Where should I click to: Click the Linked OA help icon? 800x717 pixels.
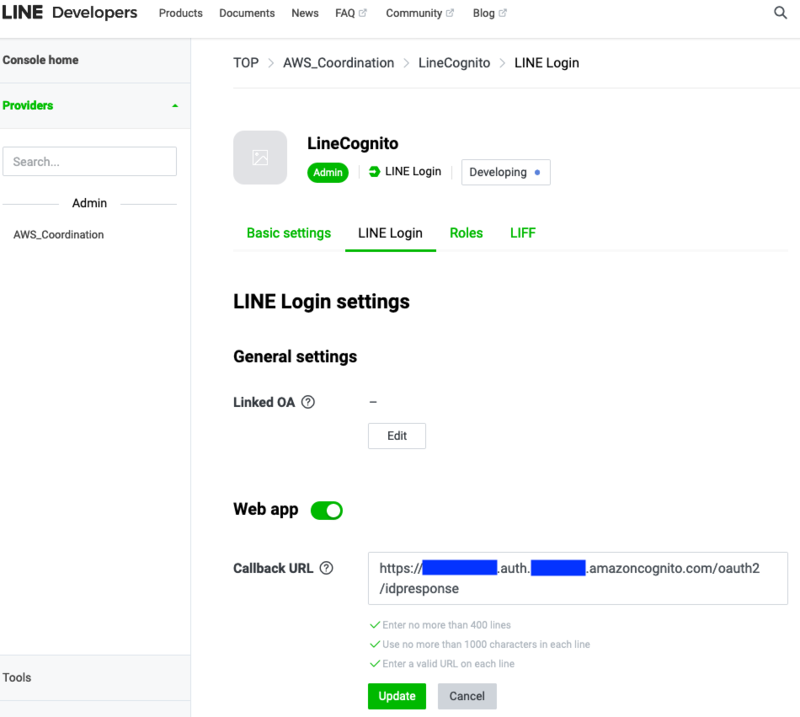coord(308,402)
